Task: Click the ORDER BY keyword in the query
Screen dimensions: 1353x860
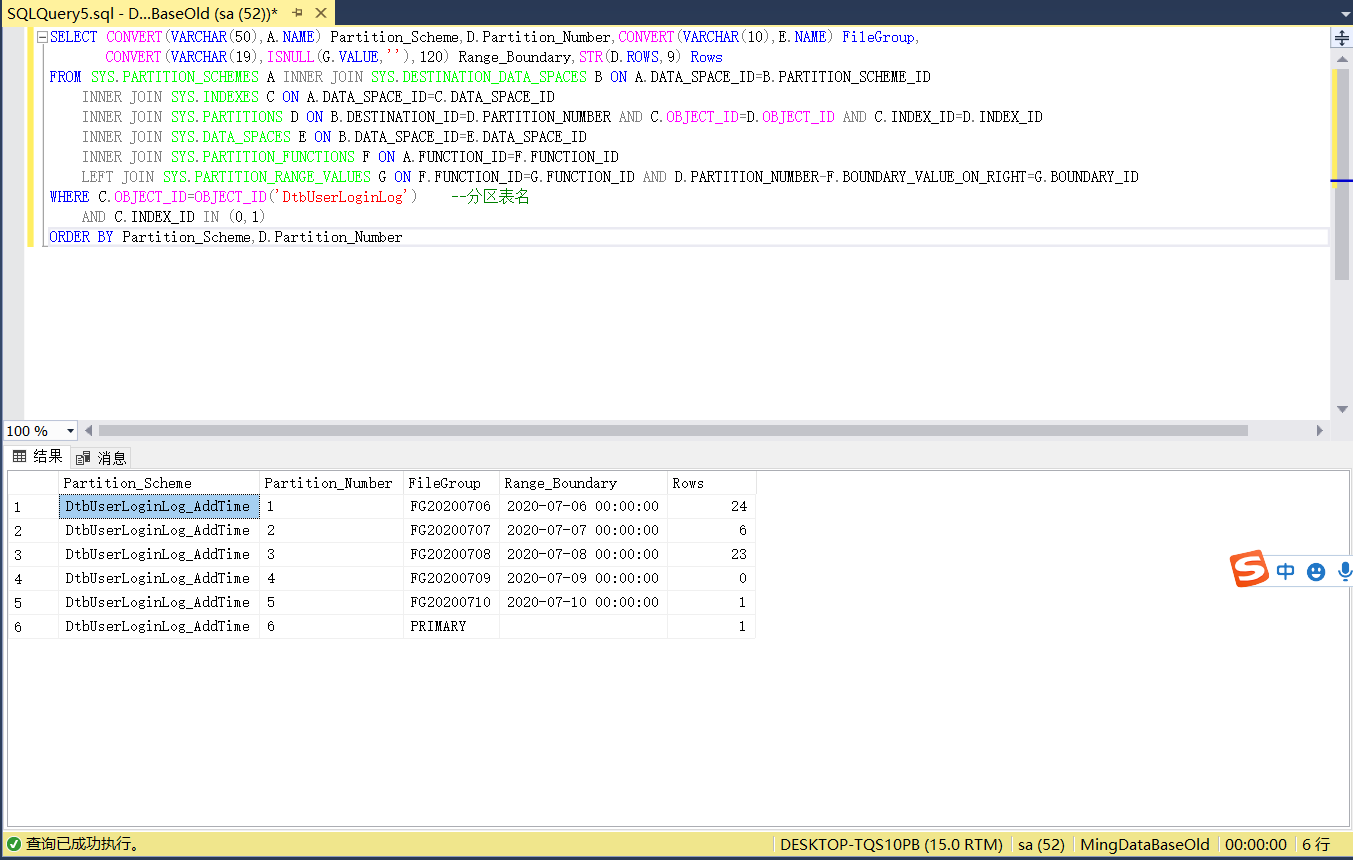Action: tap(81, 237)
